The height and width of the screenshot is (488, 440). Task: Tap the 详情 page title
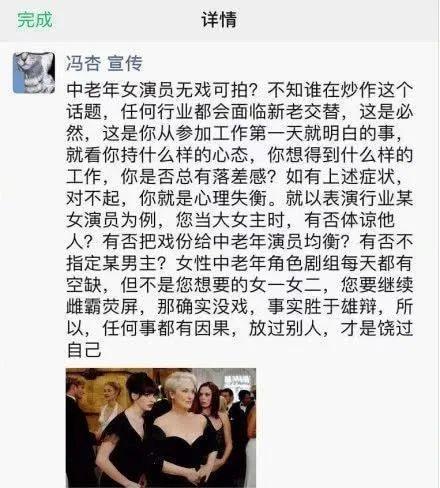click(x=219, y=20)
